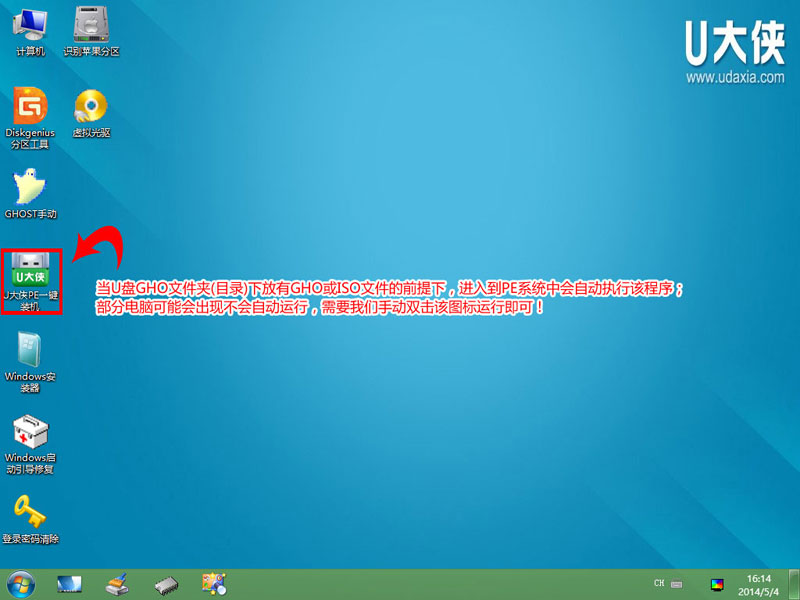This screenshot has width=800, height=600.
Task: Click the clock showing 16:14
Action: pyautogui.click(x=757, y=578)
